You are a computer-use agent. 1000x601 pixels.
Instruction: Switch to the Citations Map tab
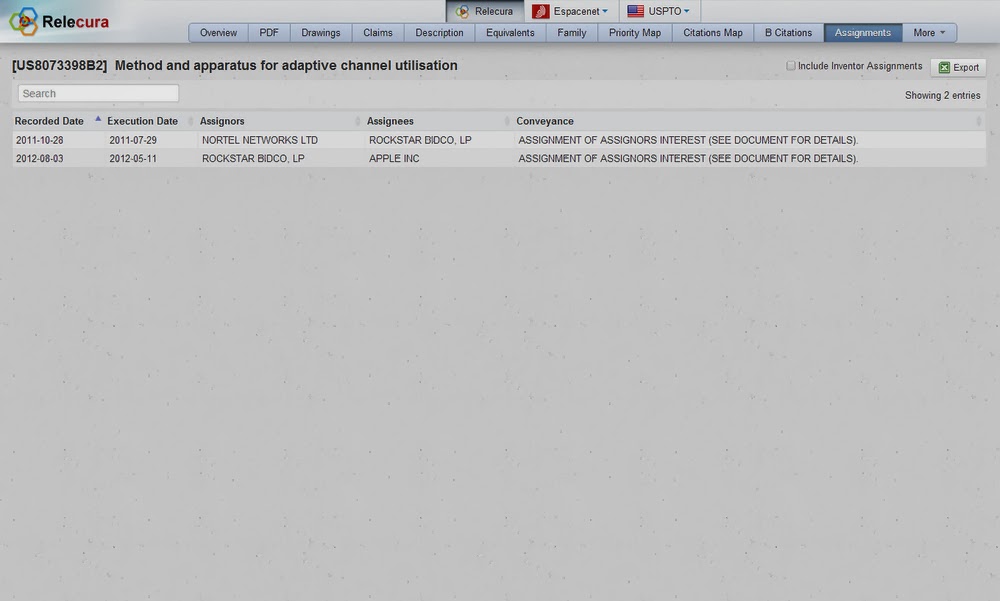pyautogui.click(x=713, y=33)
